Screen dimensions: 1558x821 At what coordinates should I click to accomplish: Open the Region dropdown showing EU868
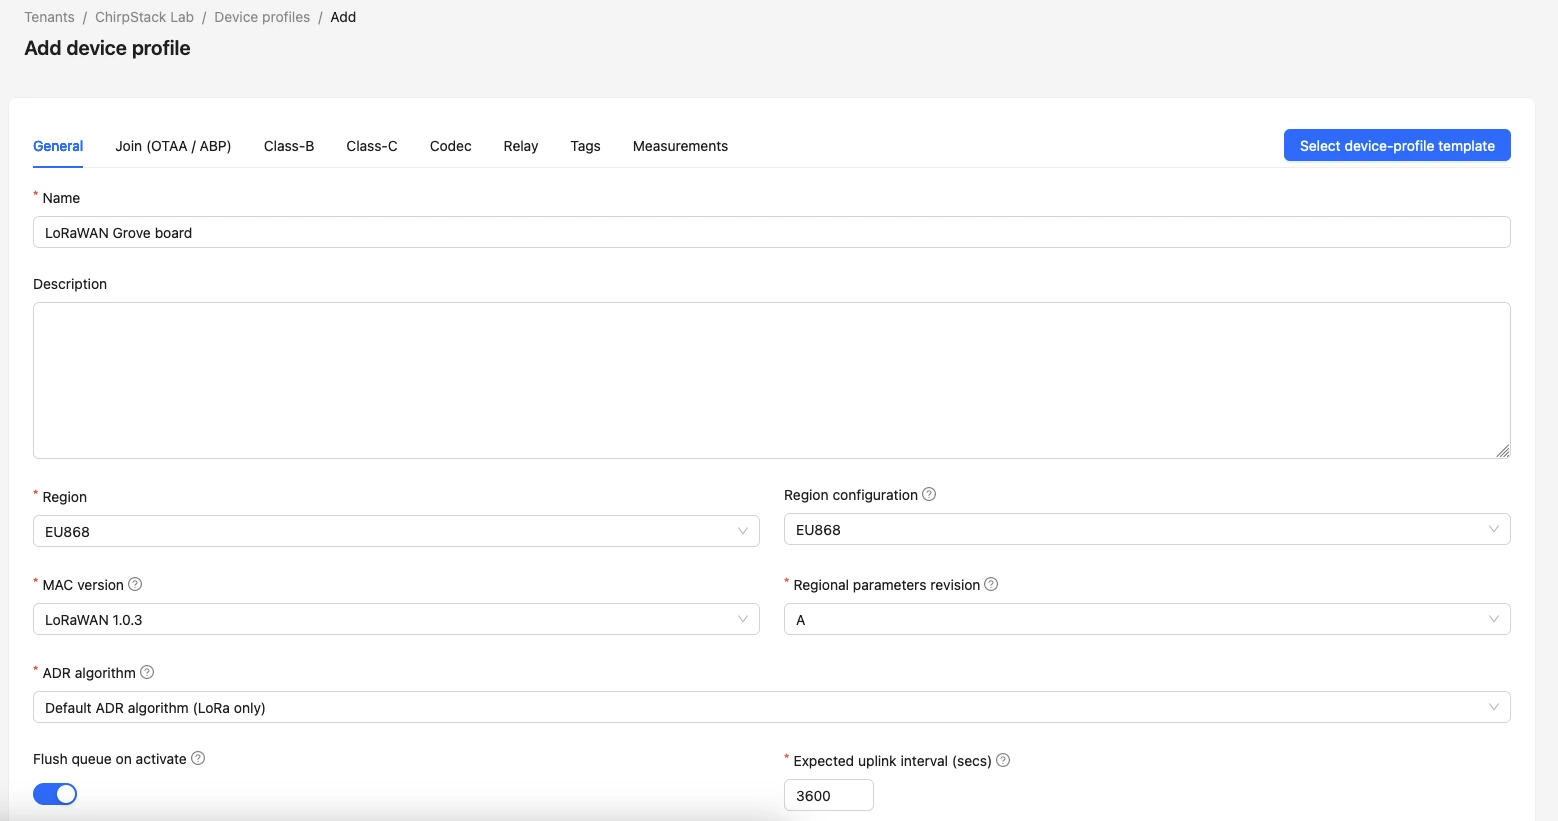coord(396,531)
